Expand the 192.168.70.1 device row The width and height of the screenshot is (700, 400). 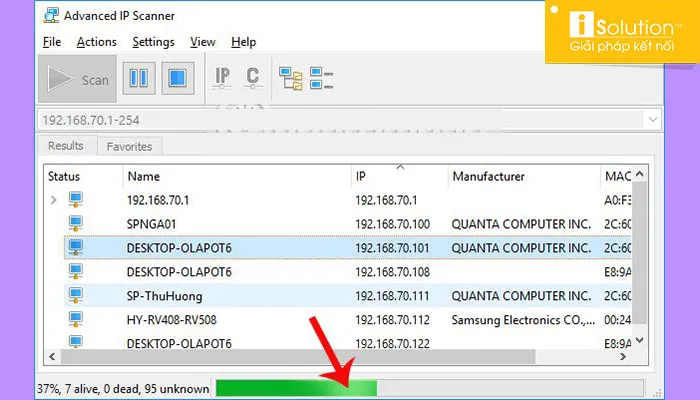pos(54,200)
